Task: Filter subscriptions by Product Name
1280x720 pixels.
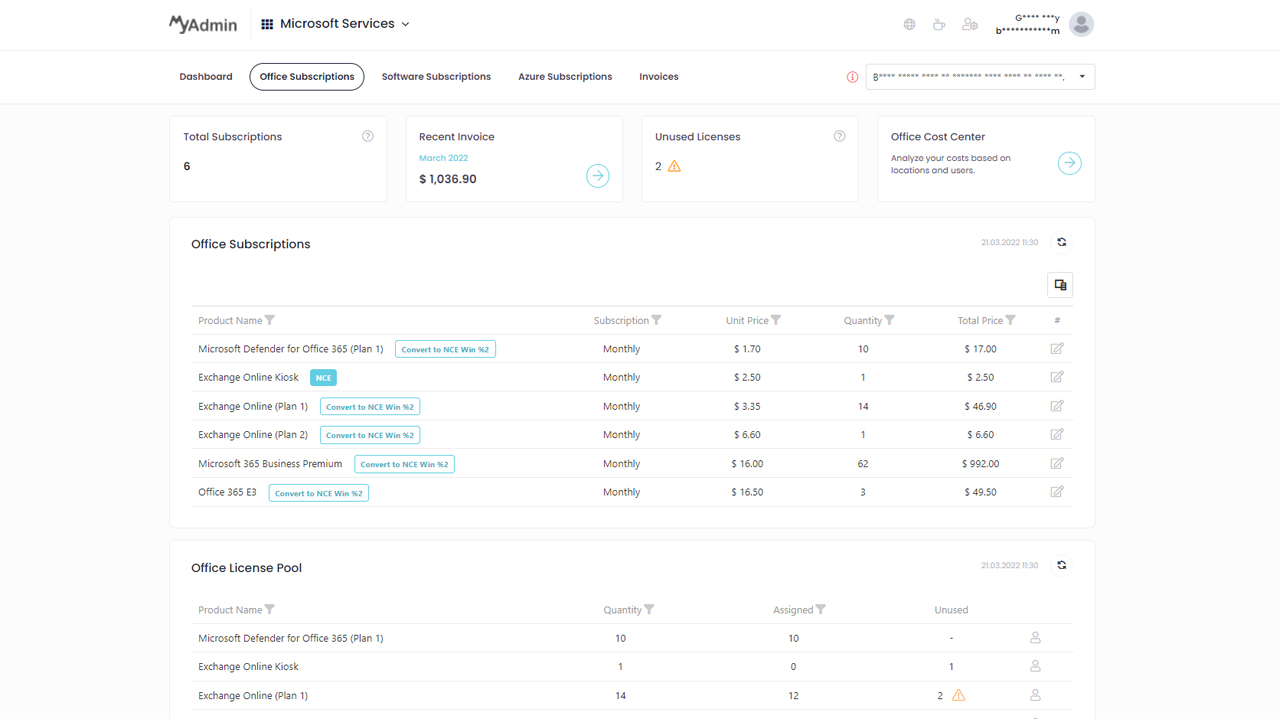Action: [270, 320]
